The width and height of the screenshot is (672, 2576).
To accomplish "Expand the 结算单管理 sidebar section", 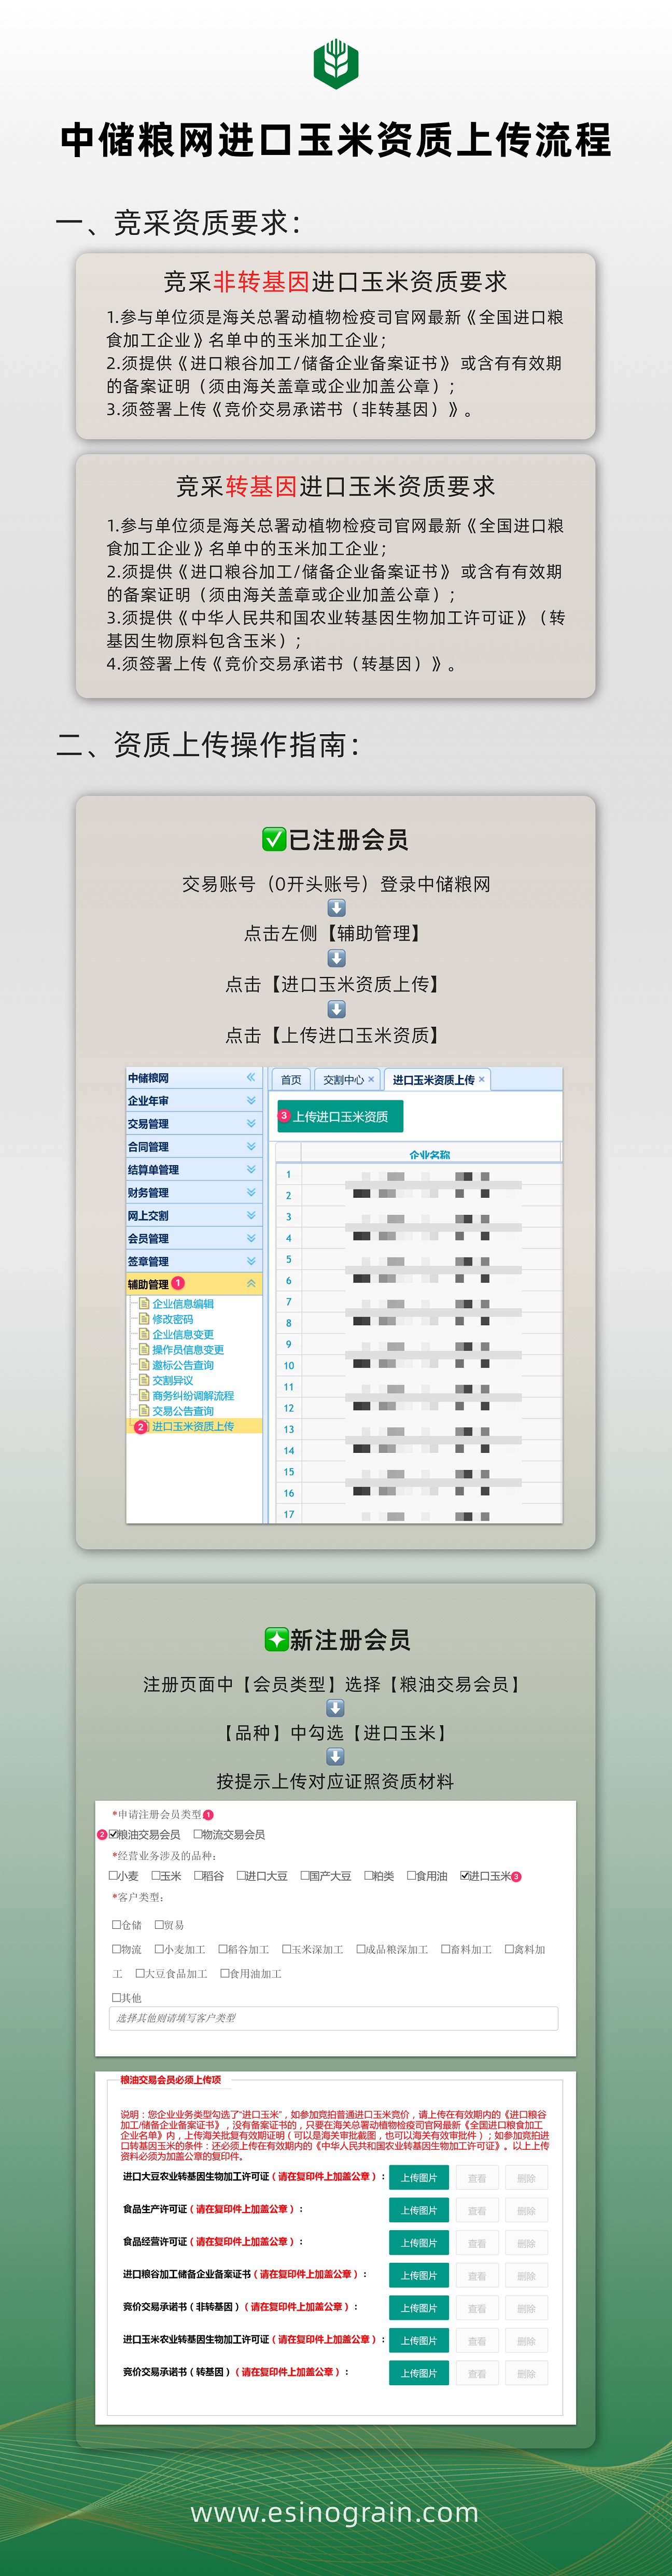I will [251, 1169].
